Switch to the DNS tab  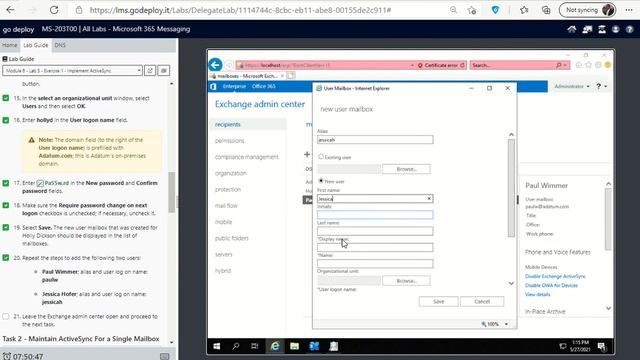click(x=60, y=45)
